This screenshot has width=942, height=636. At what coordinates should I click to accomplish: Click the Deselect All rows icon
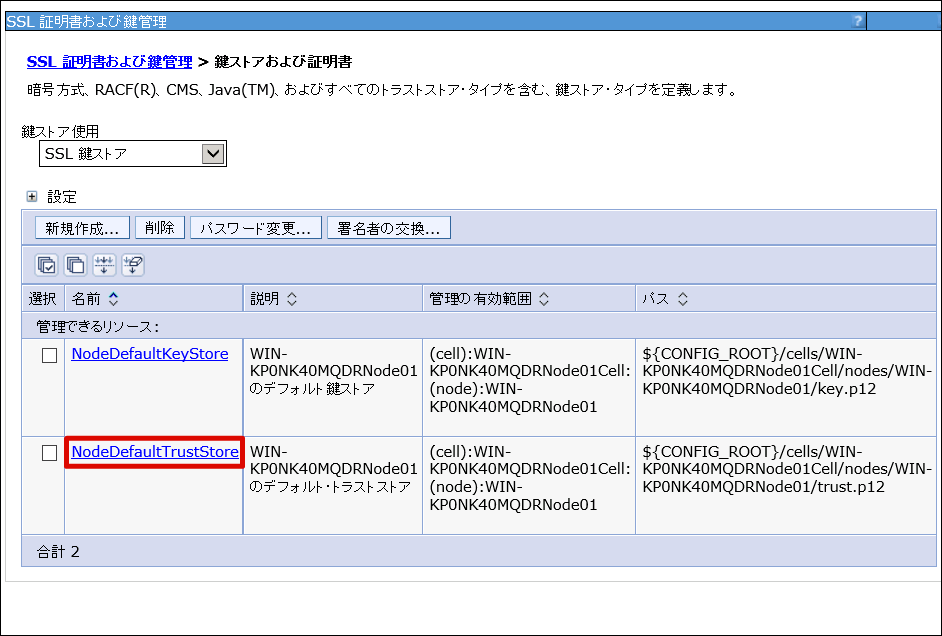click(x=75, y=265)
